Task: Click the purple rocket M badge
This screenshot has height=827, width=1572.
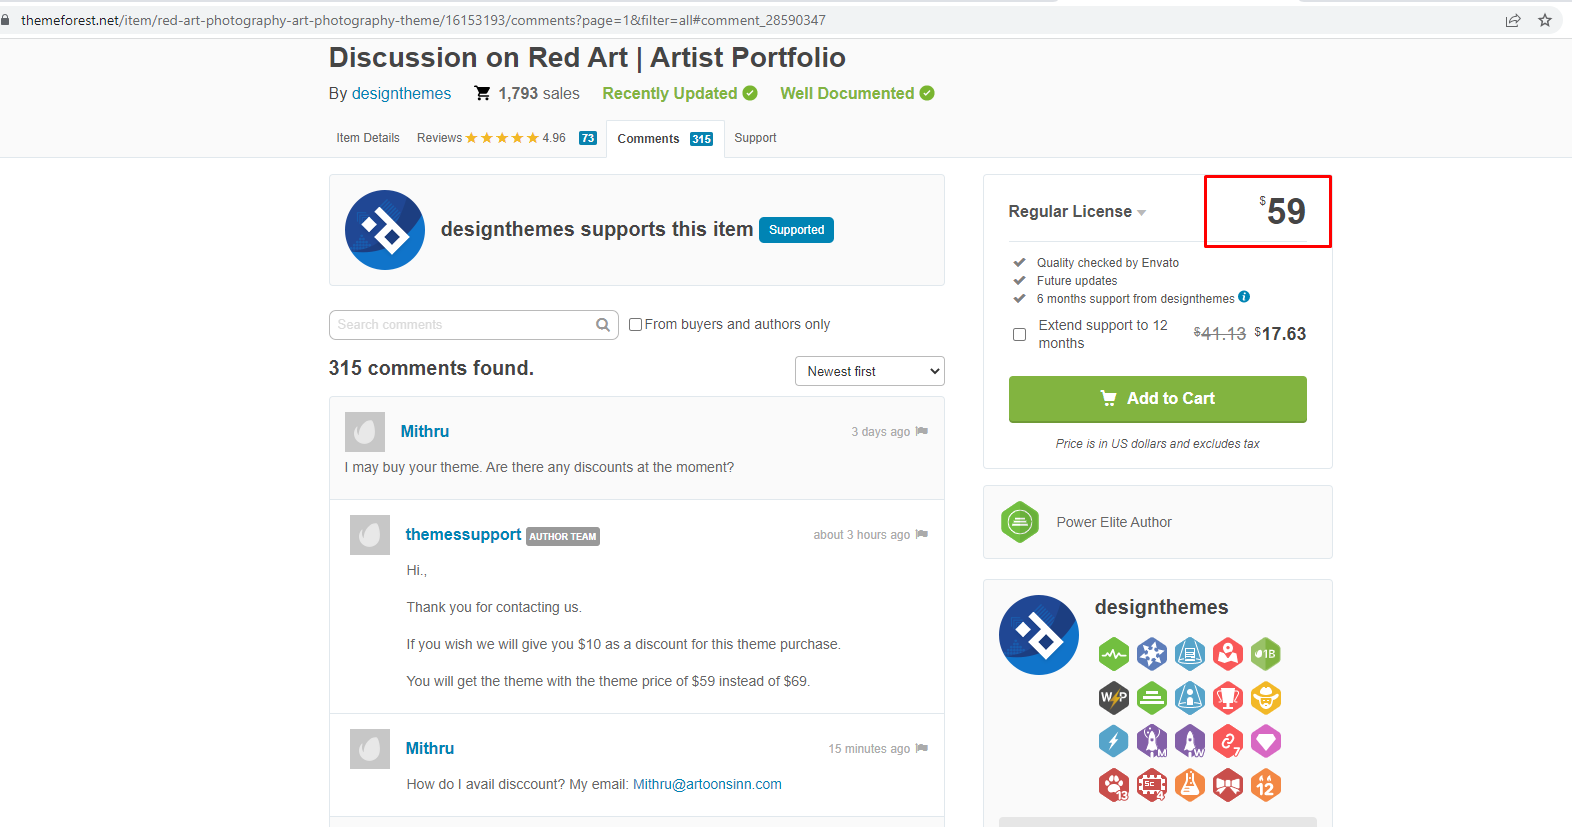Action: point(1151,741)
